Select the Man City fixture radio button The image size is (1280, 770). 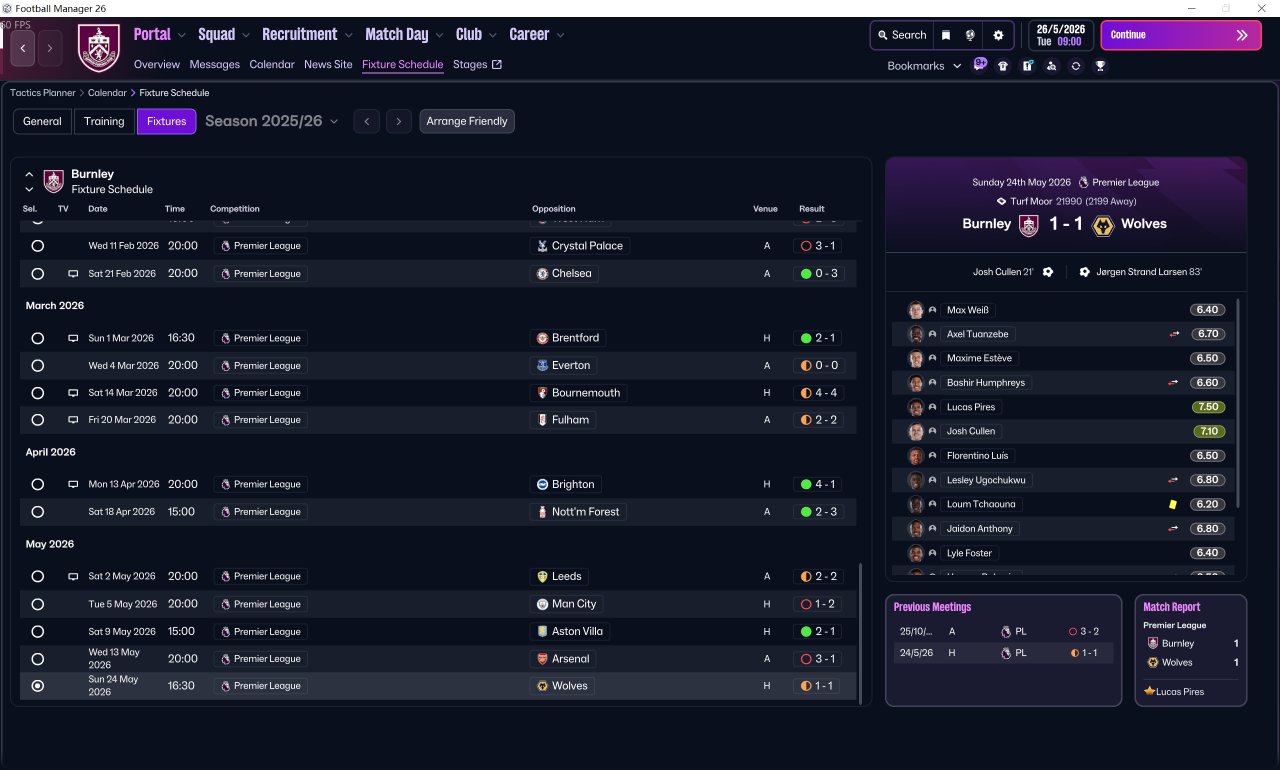pos(38,604)
